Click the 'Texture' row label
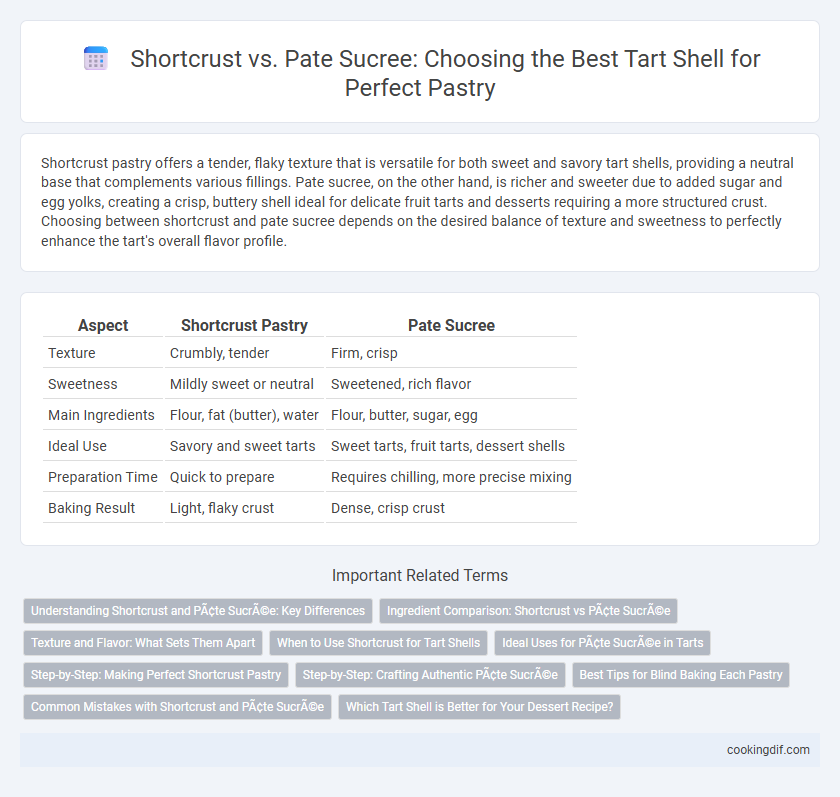This screenshot has height=797, width=840. pos(72,353)
